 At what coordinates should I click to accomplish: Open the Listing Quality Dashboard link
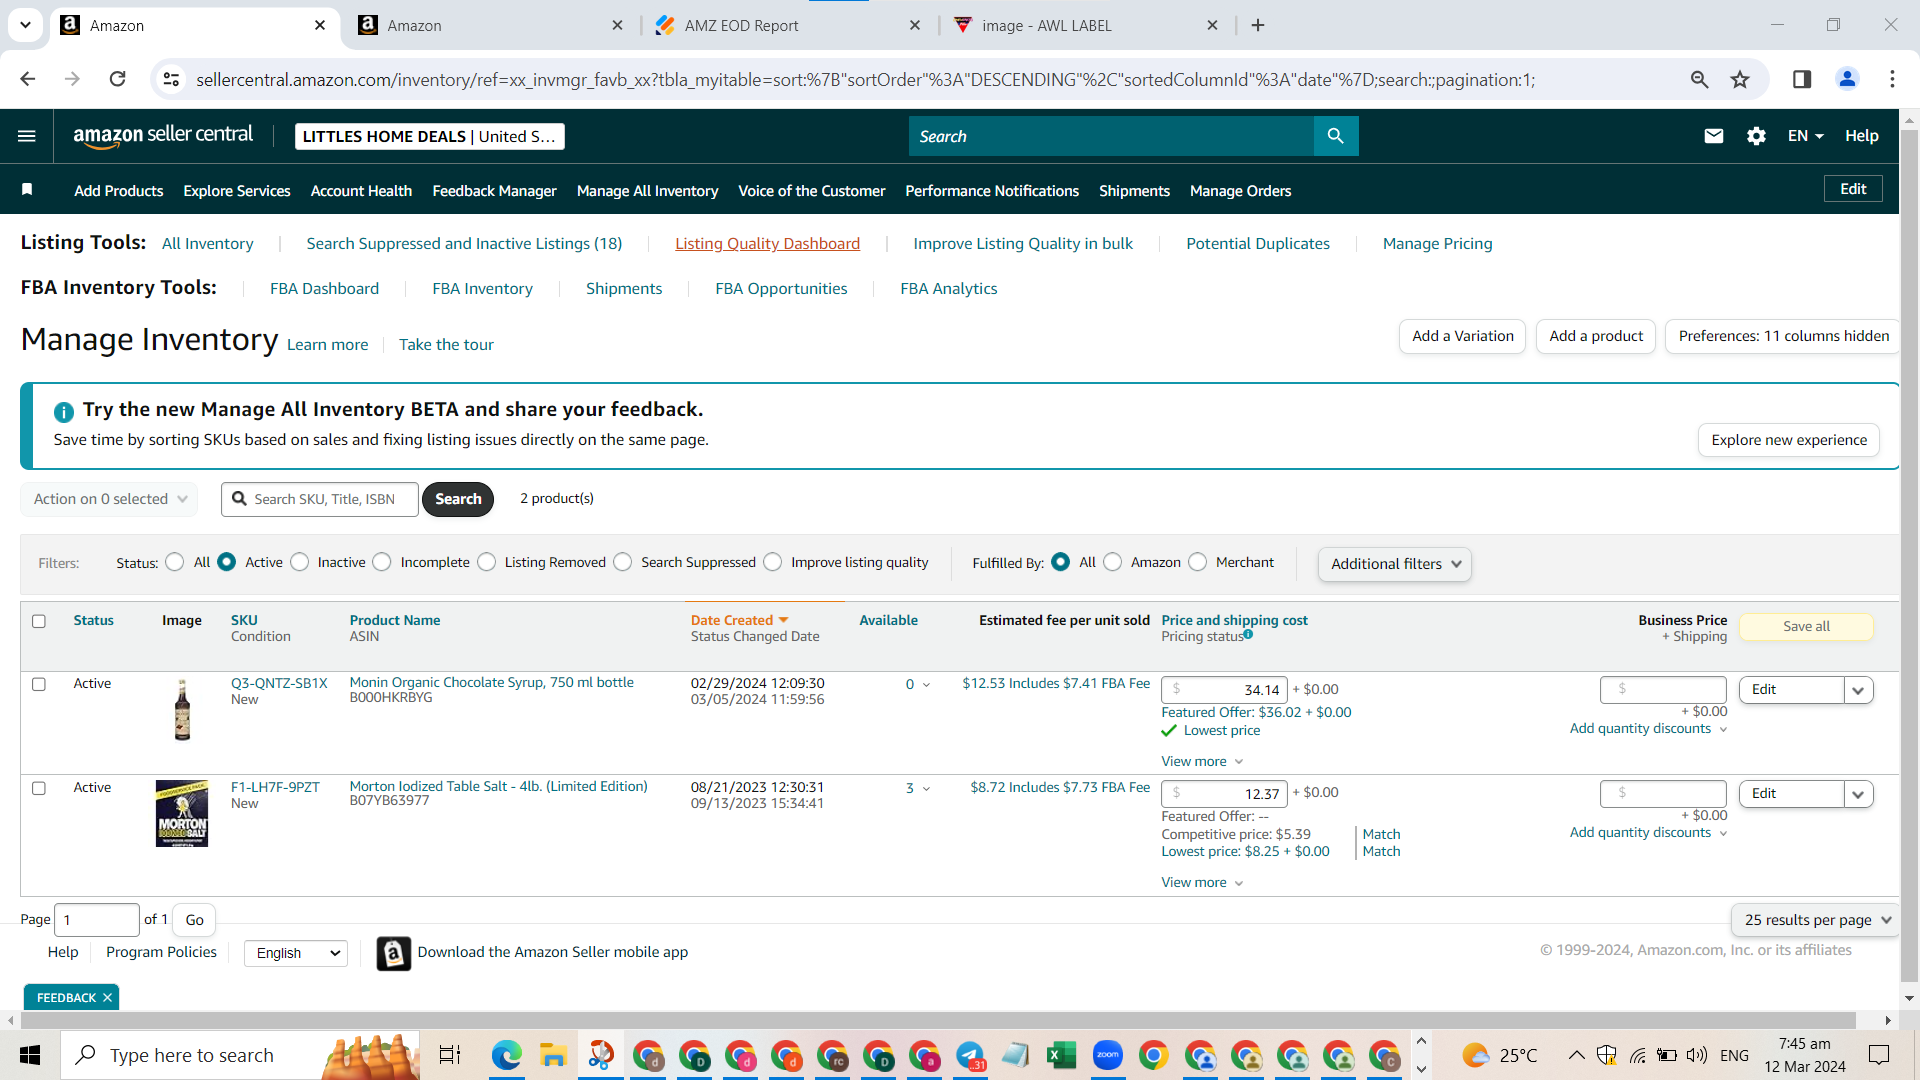767,244
